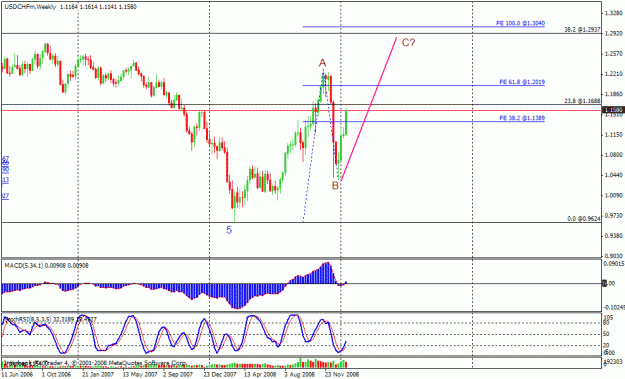625x379 pixels.
Task: Select the wave label A at the peak
Action: click(322, 63)
